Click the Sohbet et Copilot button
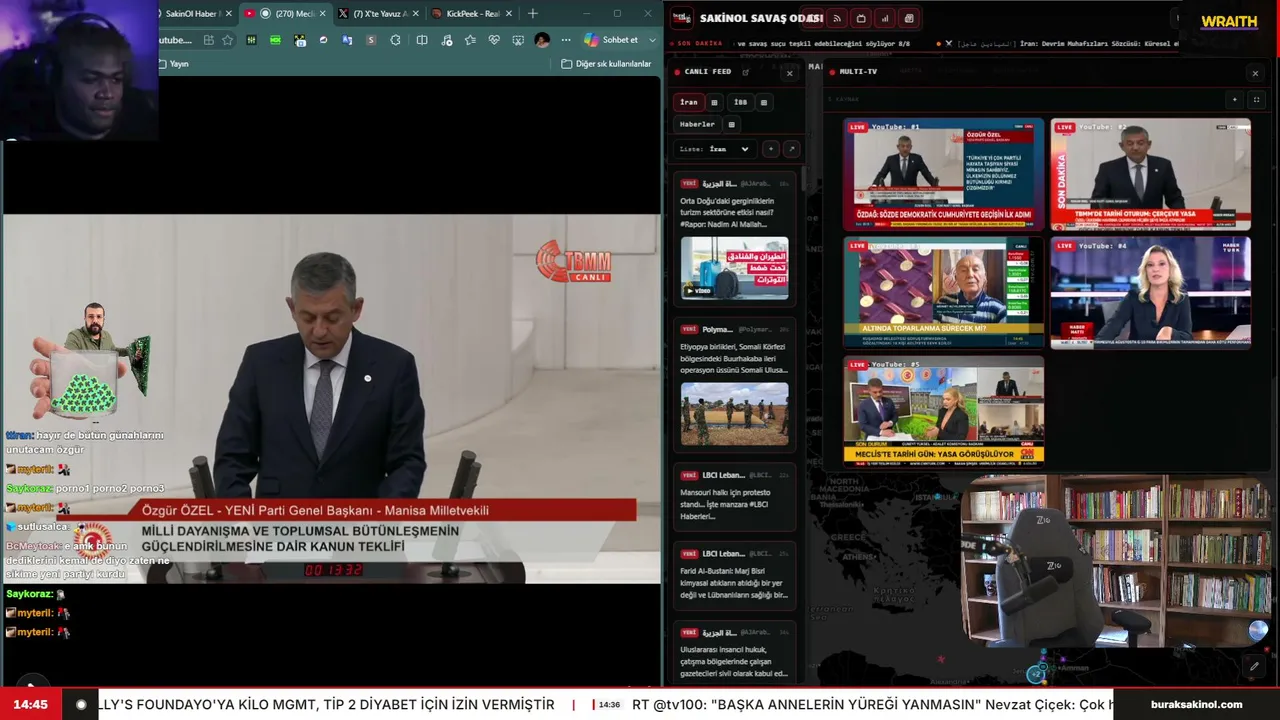Viewport: 1280px width, 720px height. [x=612, y=40]
